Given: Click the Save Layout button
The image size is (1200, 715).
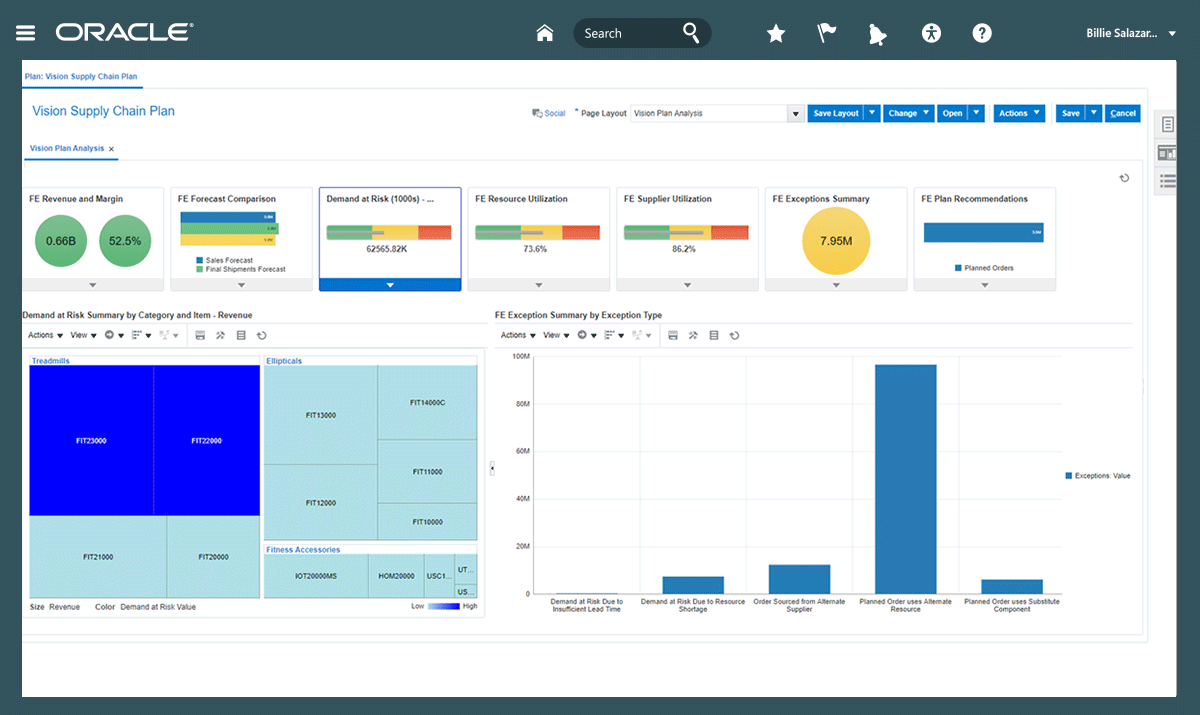Looking at the screenshot, I should point(835,113).
